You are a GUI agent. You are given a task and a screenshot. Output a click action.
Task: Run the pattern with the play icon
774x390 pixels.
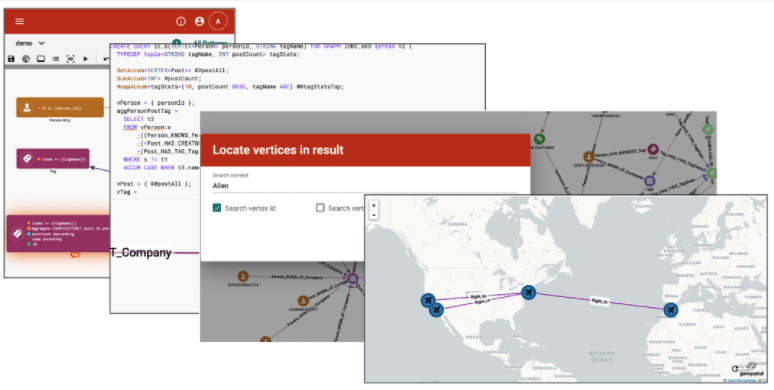85,59
